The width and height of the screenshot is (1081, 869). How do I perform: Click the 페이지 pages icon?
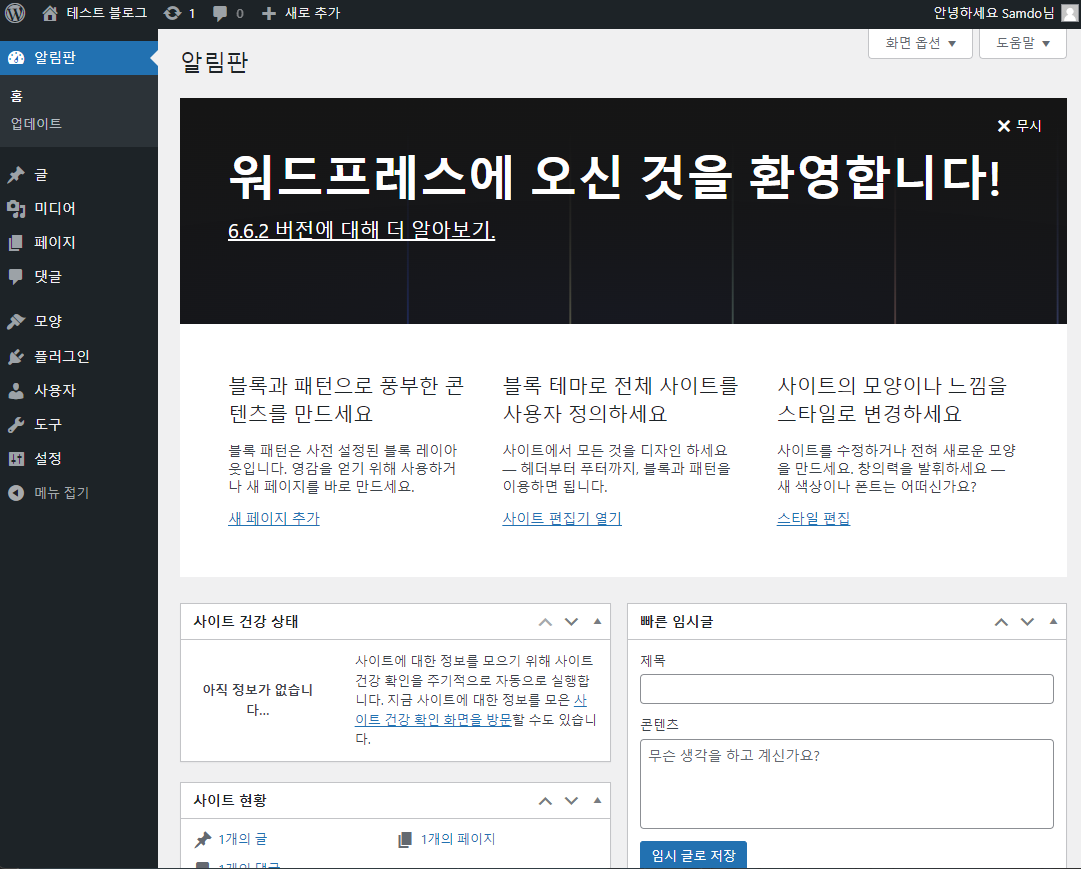click(x=16, y=243)
